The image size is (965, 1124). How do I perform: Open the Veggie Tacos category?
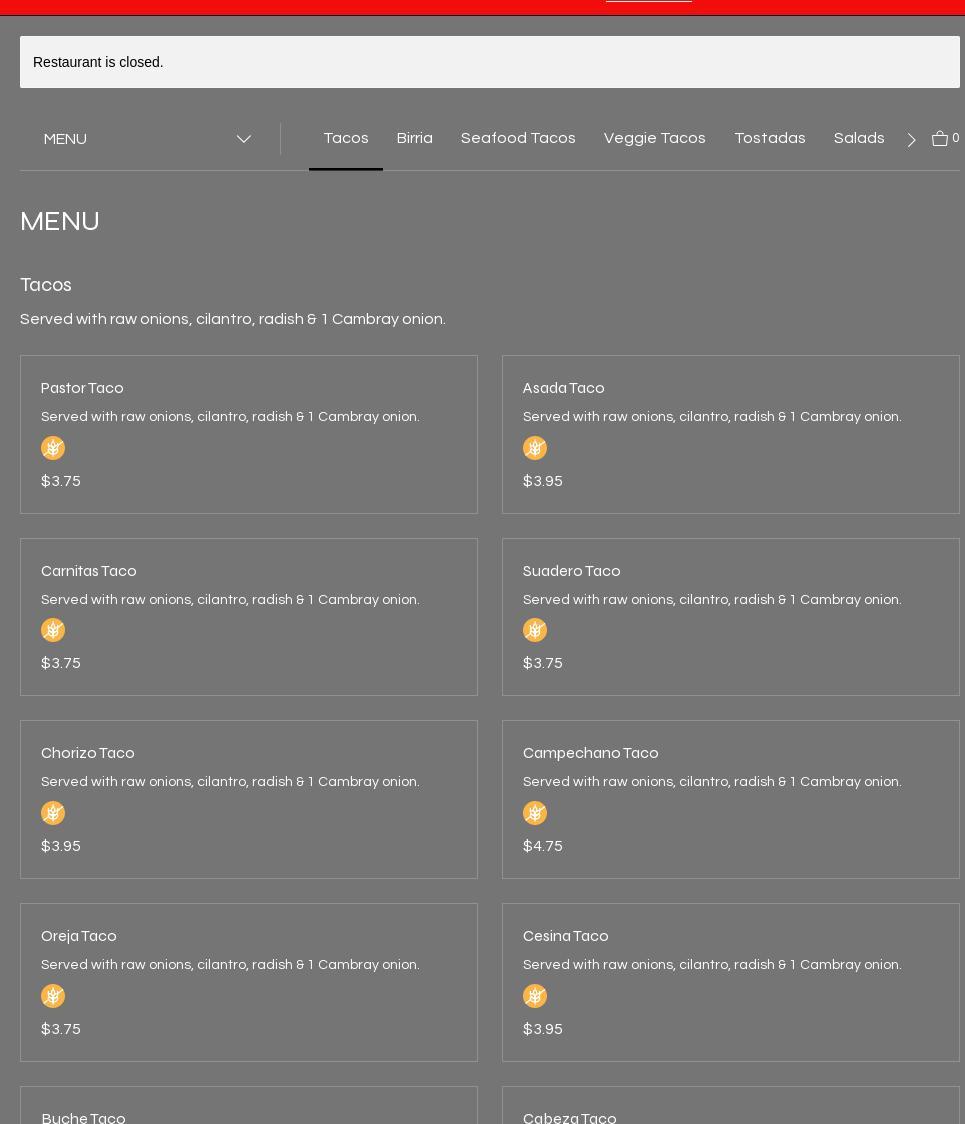coord(654,138)
